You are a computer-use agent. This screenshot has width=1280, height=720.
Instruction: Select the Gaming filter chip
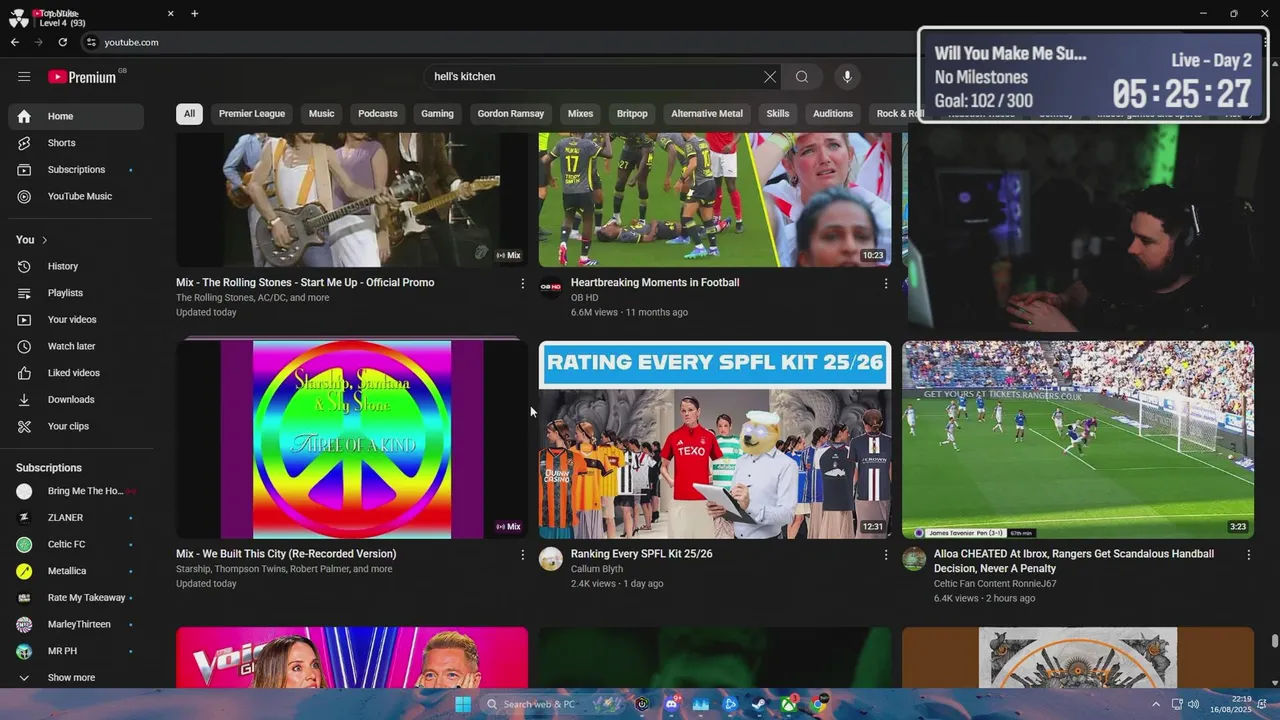point(437,114)
